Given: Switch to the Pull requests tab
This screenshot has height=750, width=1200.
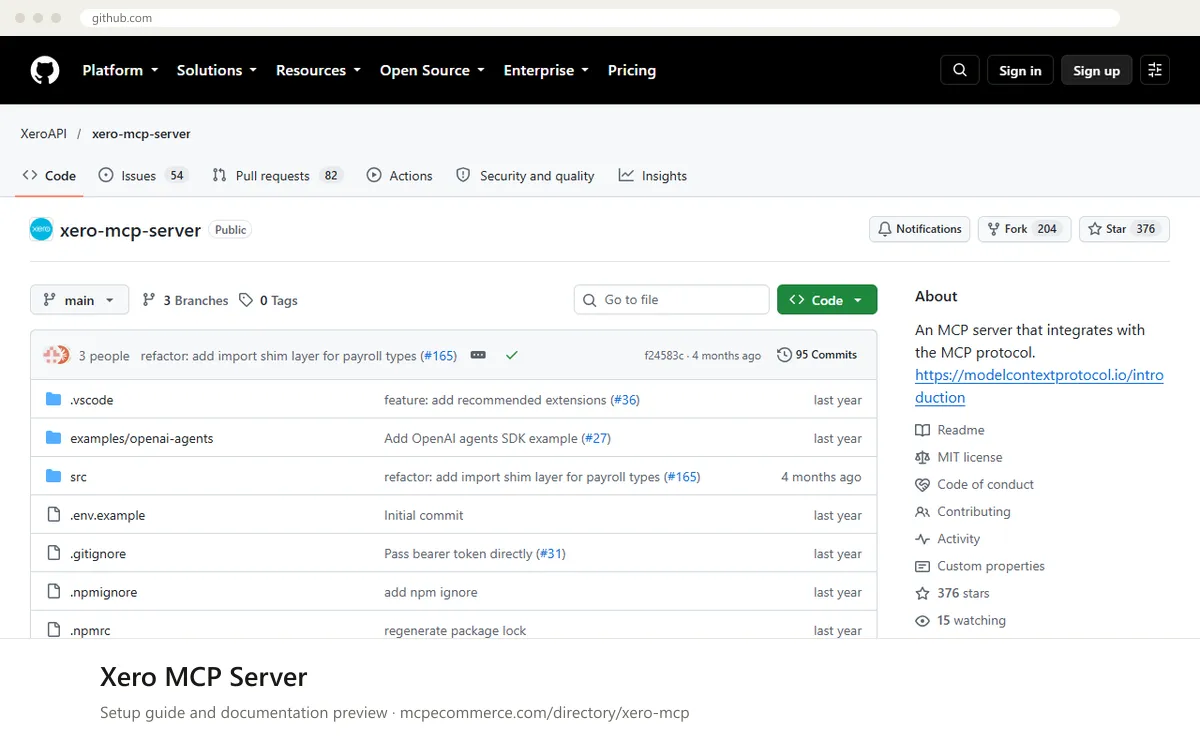Looking at the screenshot, I should coord(277,176).
